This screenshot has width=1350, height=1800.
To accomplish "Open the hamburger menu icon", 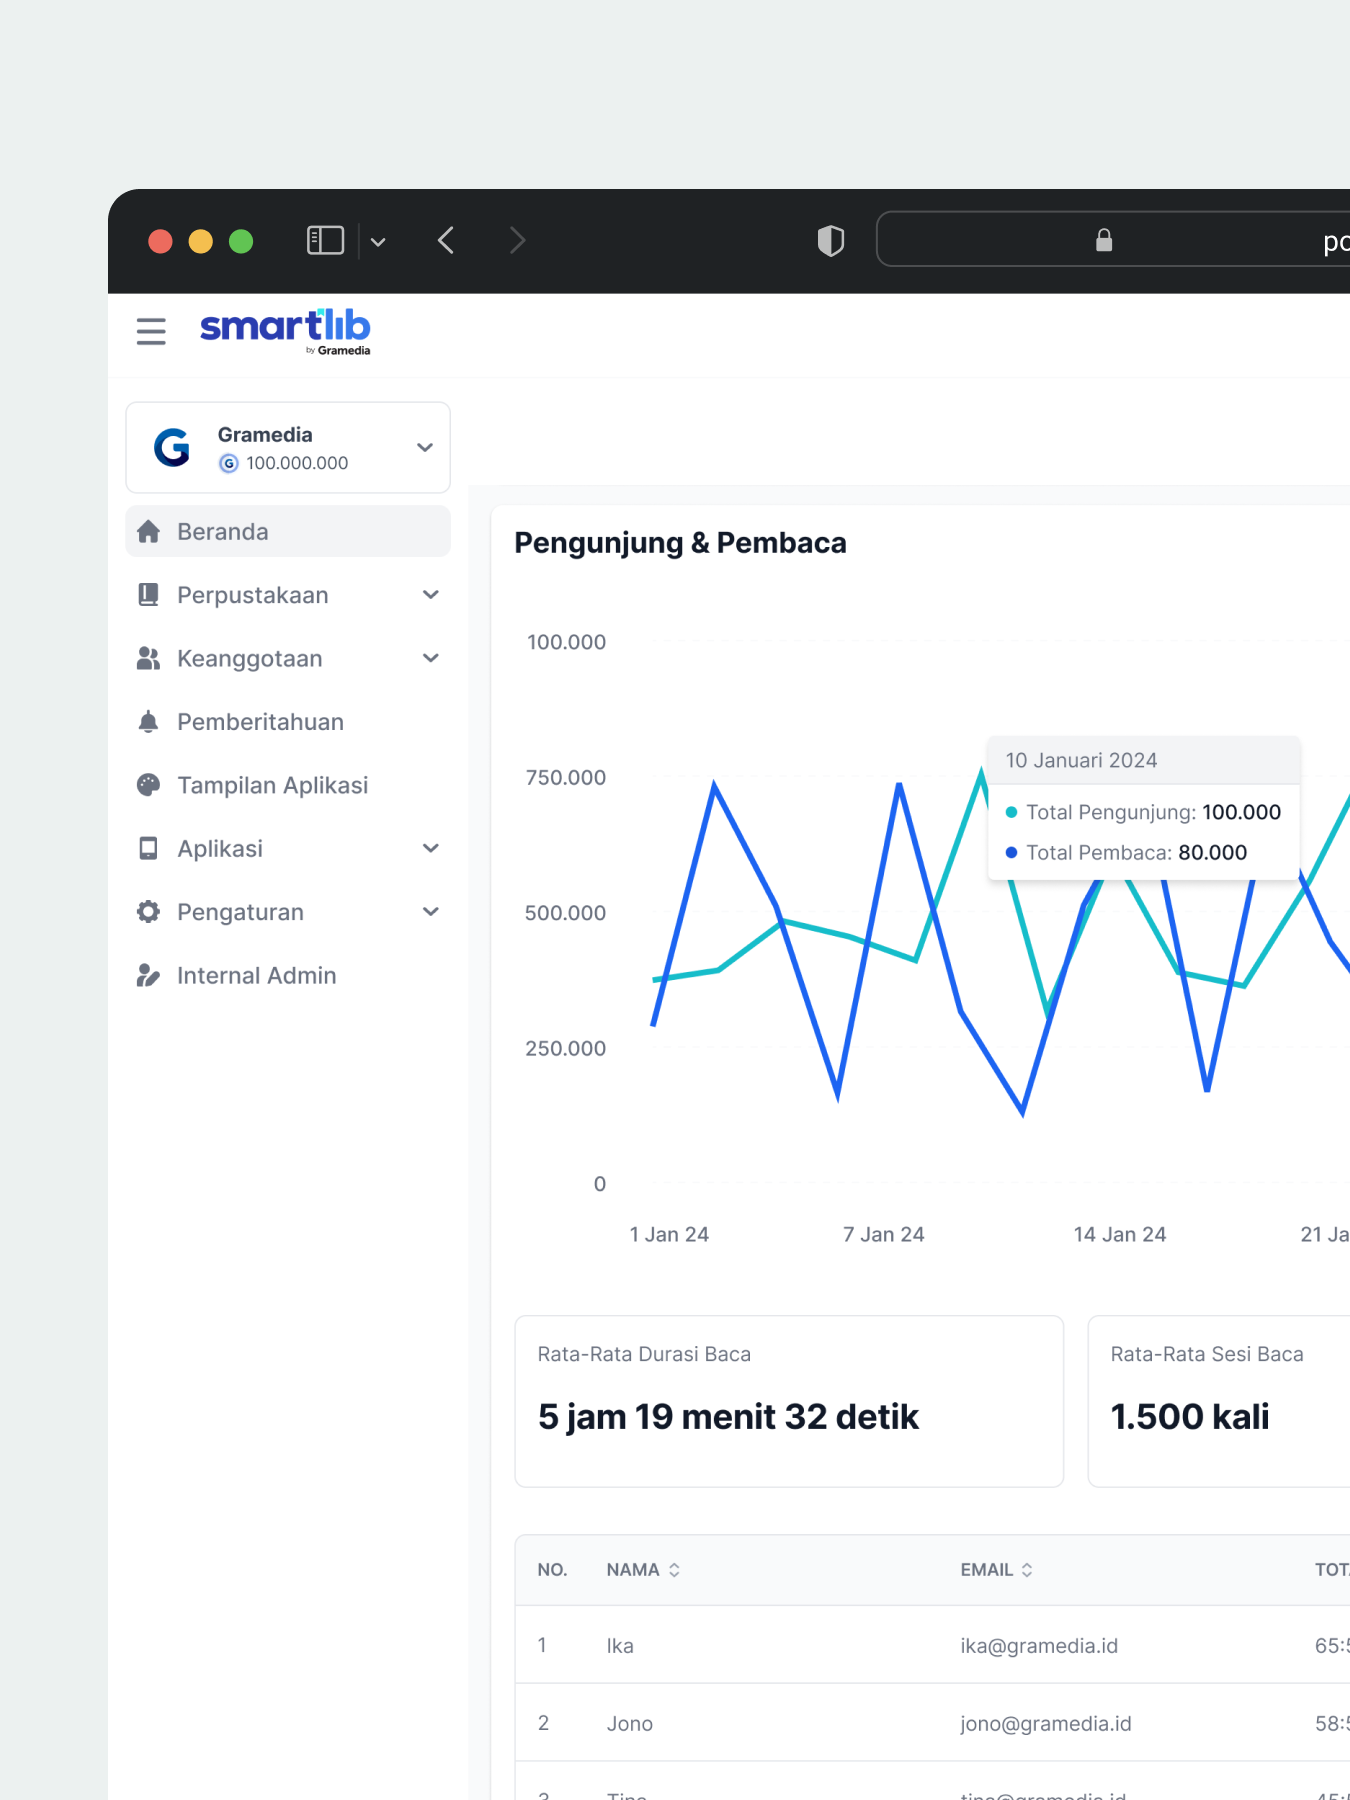I will point(151,331).
